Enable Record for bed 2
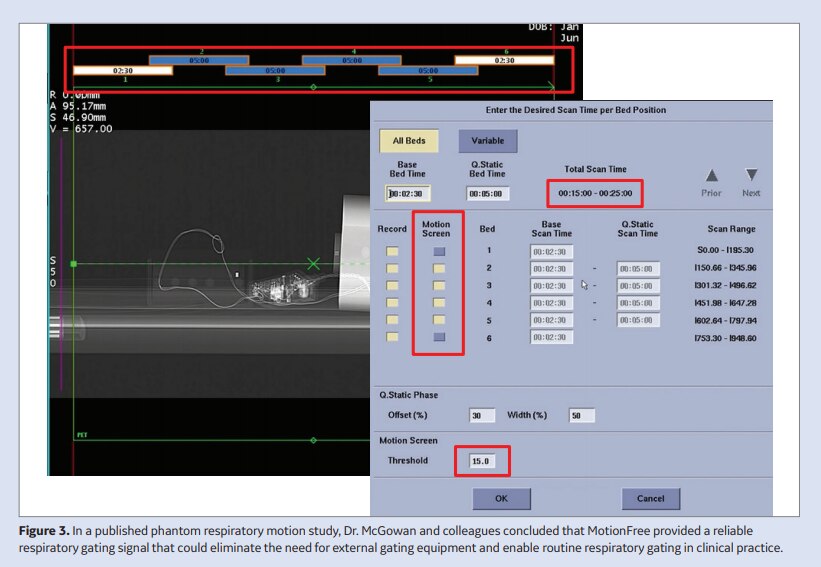The width and height of the screenshot is (821, 567). pyautogui.click(x=392, y=269)
